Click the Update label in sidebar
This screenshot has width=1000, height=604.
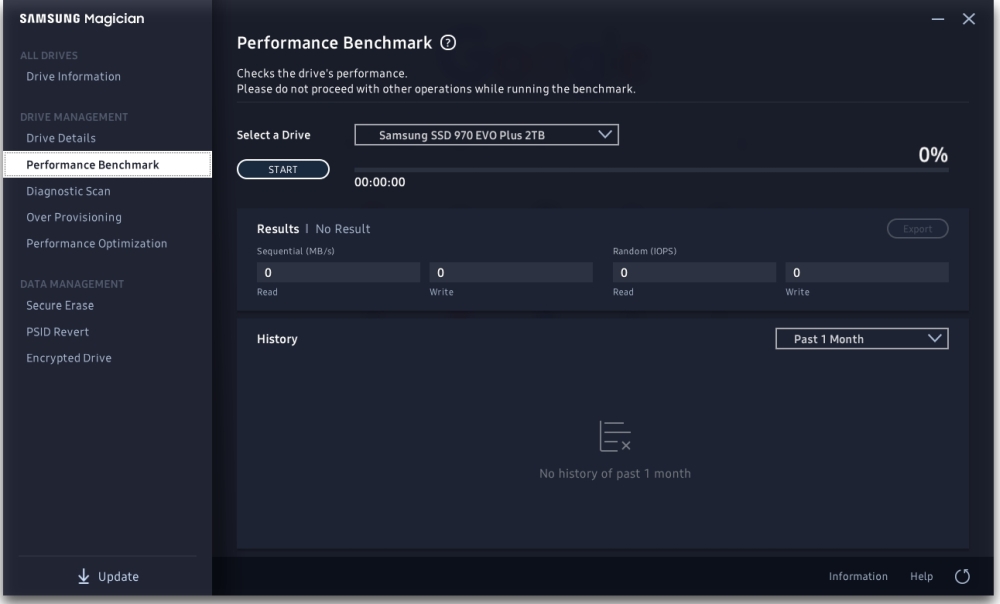coord(118,577)
